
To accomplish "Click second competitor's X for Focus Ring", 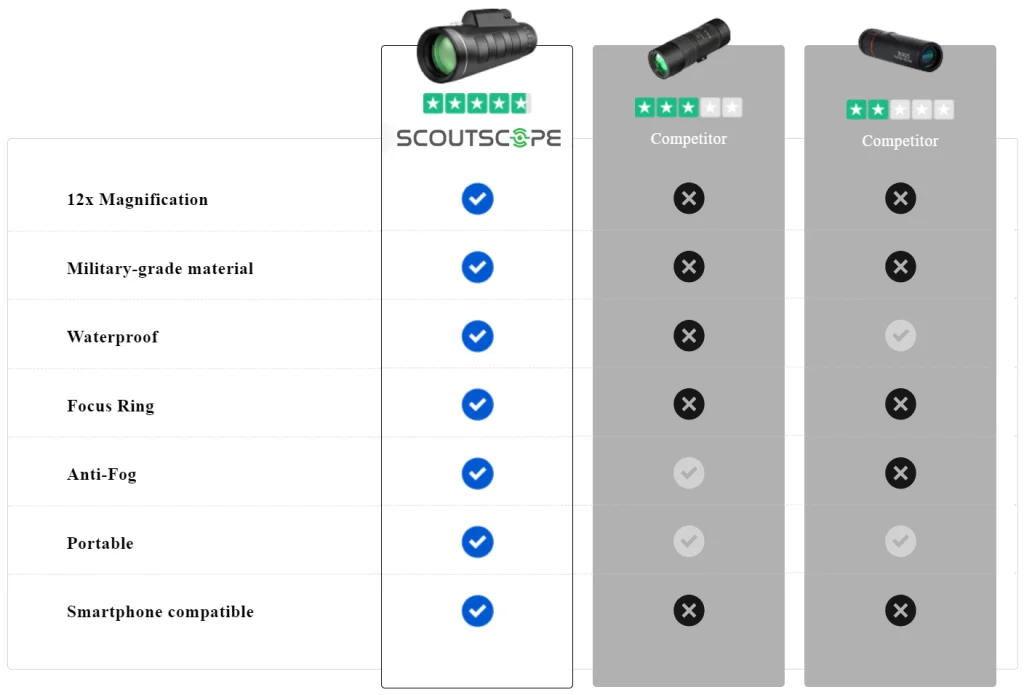I will 901,404.
